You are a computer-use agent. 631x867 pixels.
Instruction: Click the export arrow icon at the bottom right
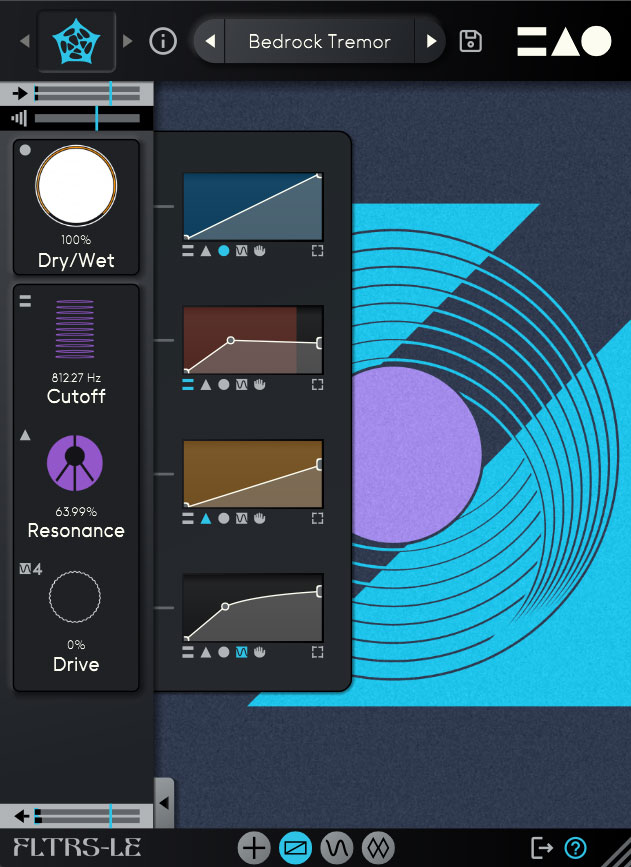pos(542,848)
